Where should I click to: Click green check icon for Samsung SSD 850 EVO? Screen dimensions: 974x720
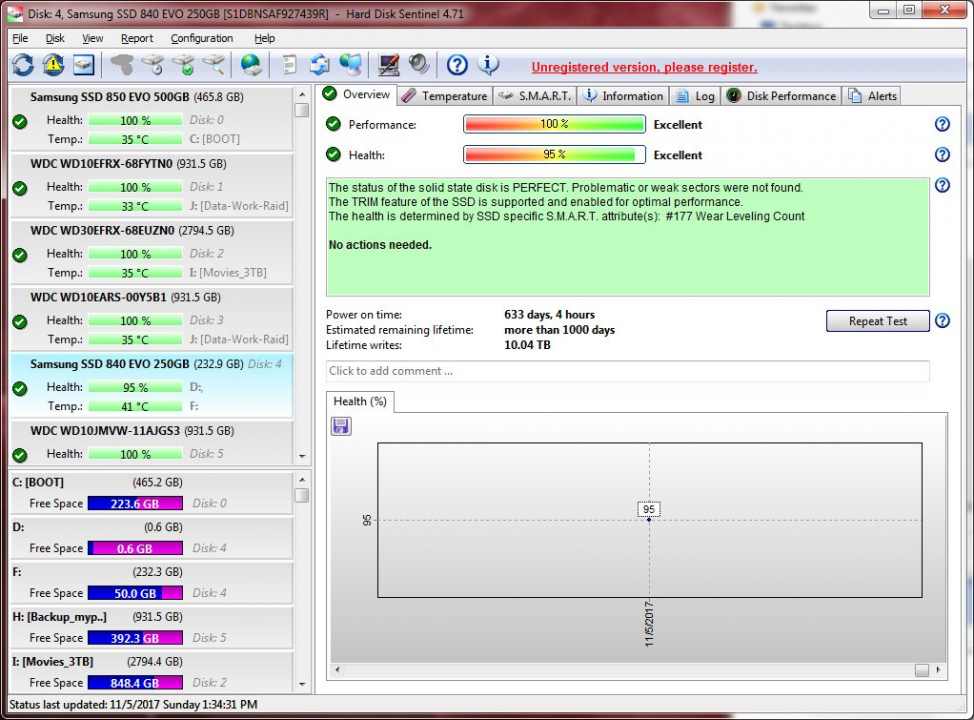(x=20, y=121)
